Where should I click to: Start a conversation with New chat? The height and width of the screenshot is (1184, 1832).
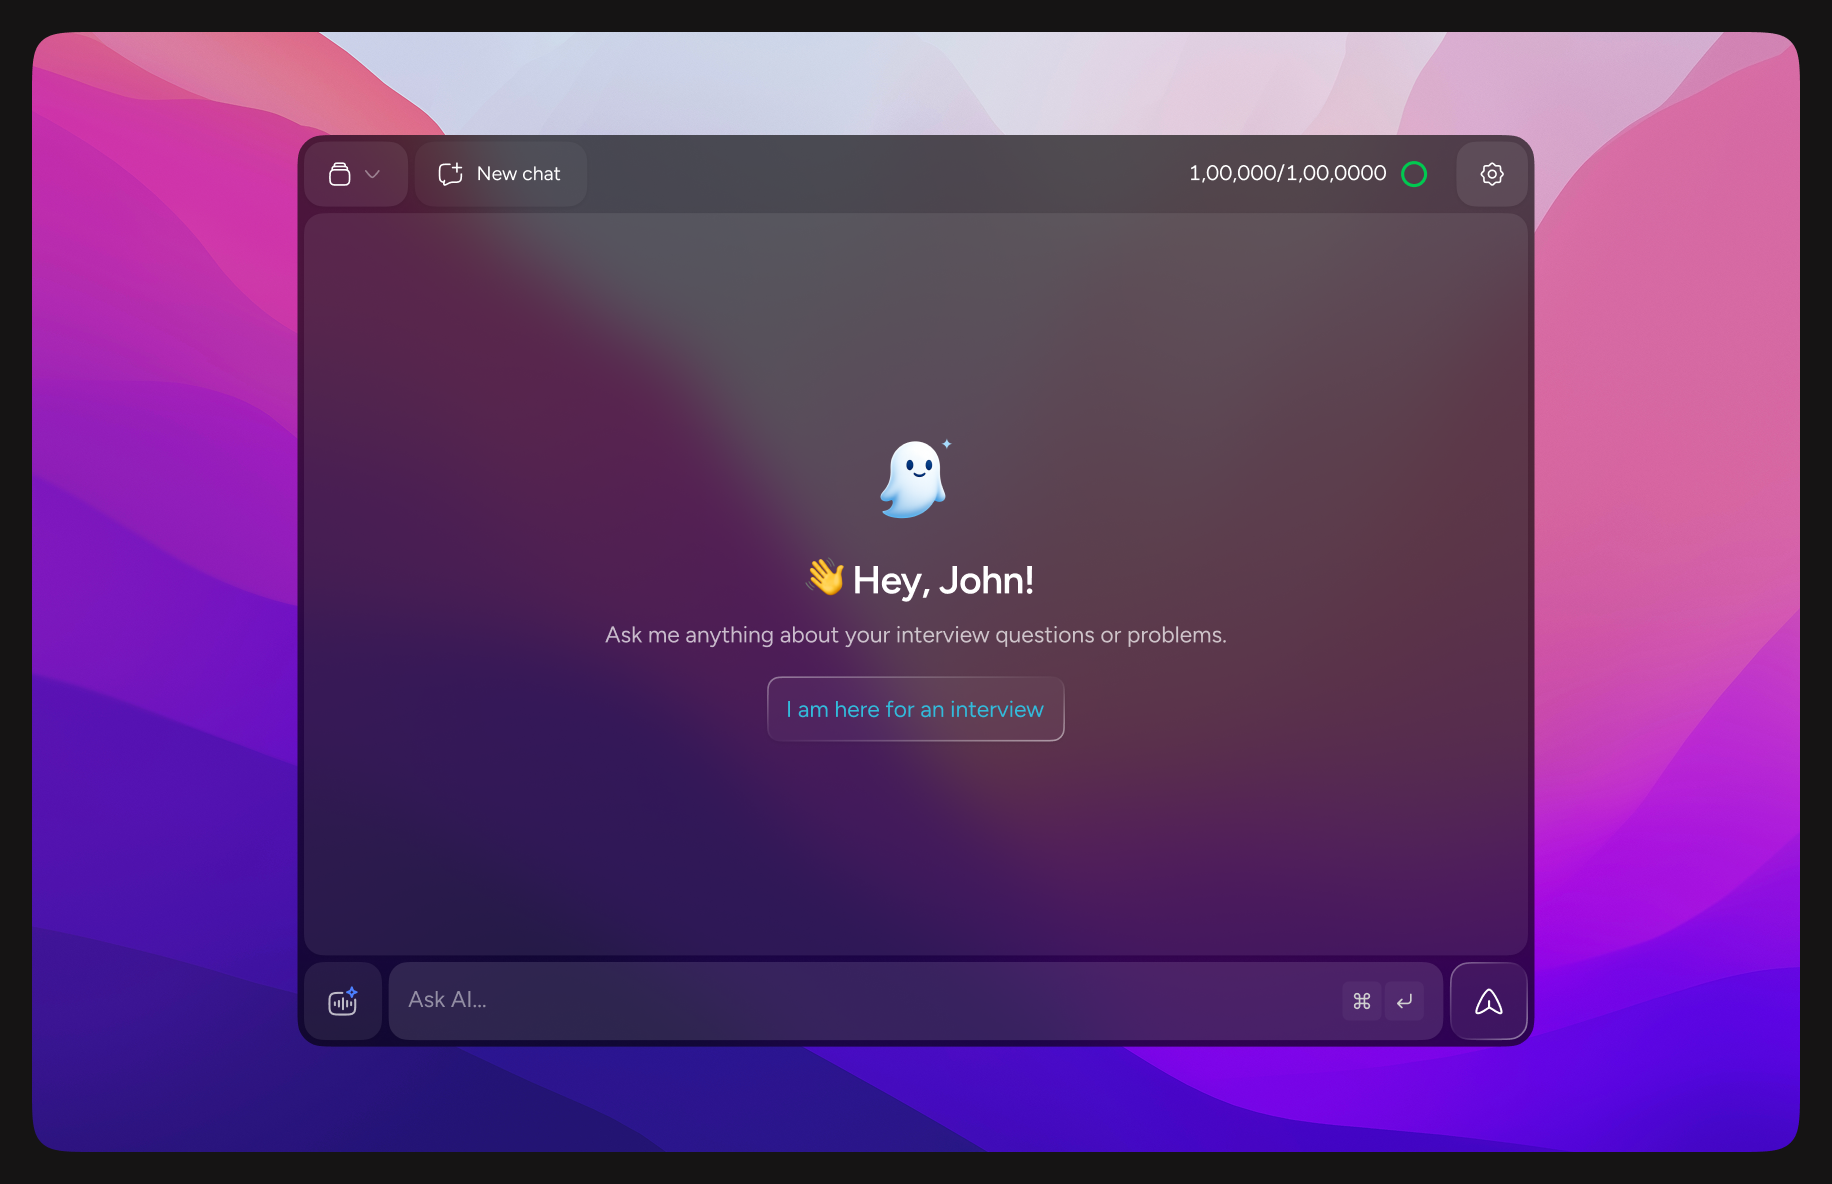click(x=518, y=174)
